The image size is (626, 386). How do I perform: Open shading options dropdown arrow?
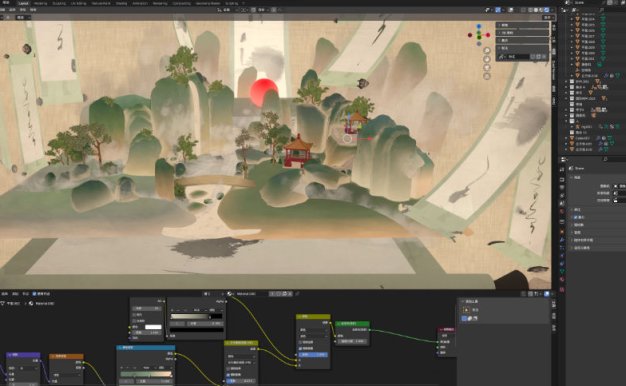(552, 10)
